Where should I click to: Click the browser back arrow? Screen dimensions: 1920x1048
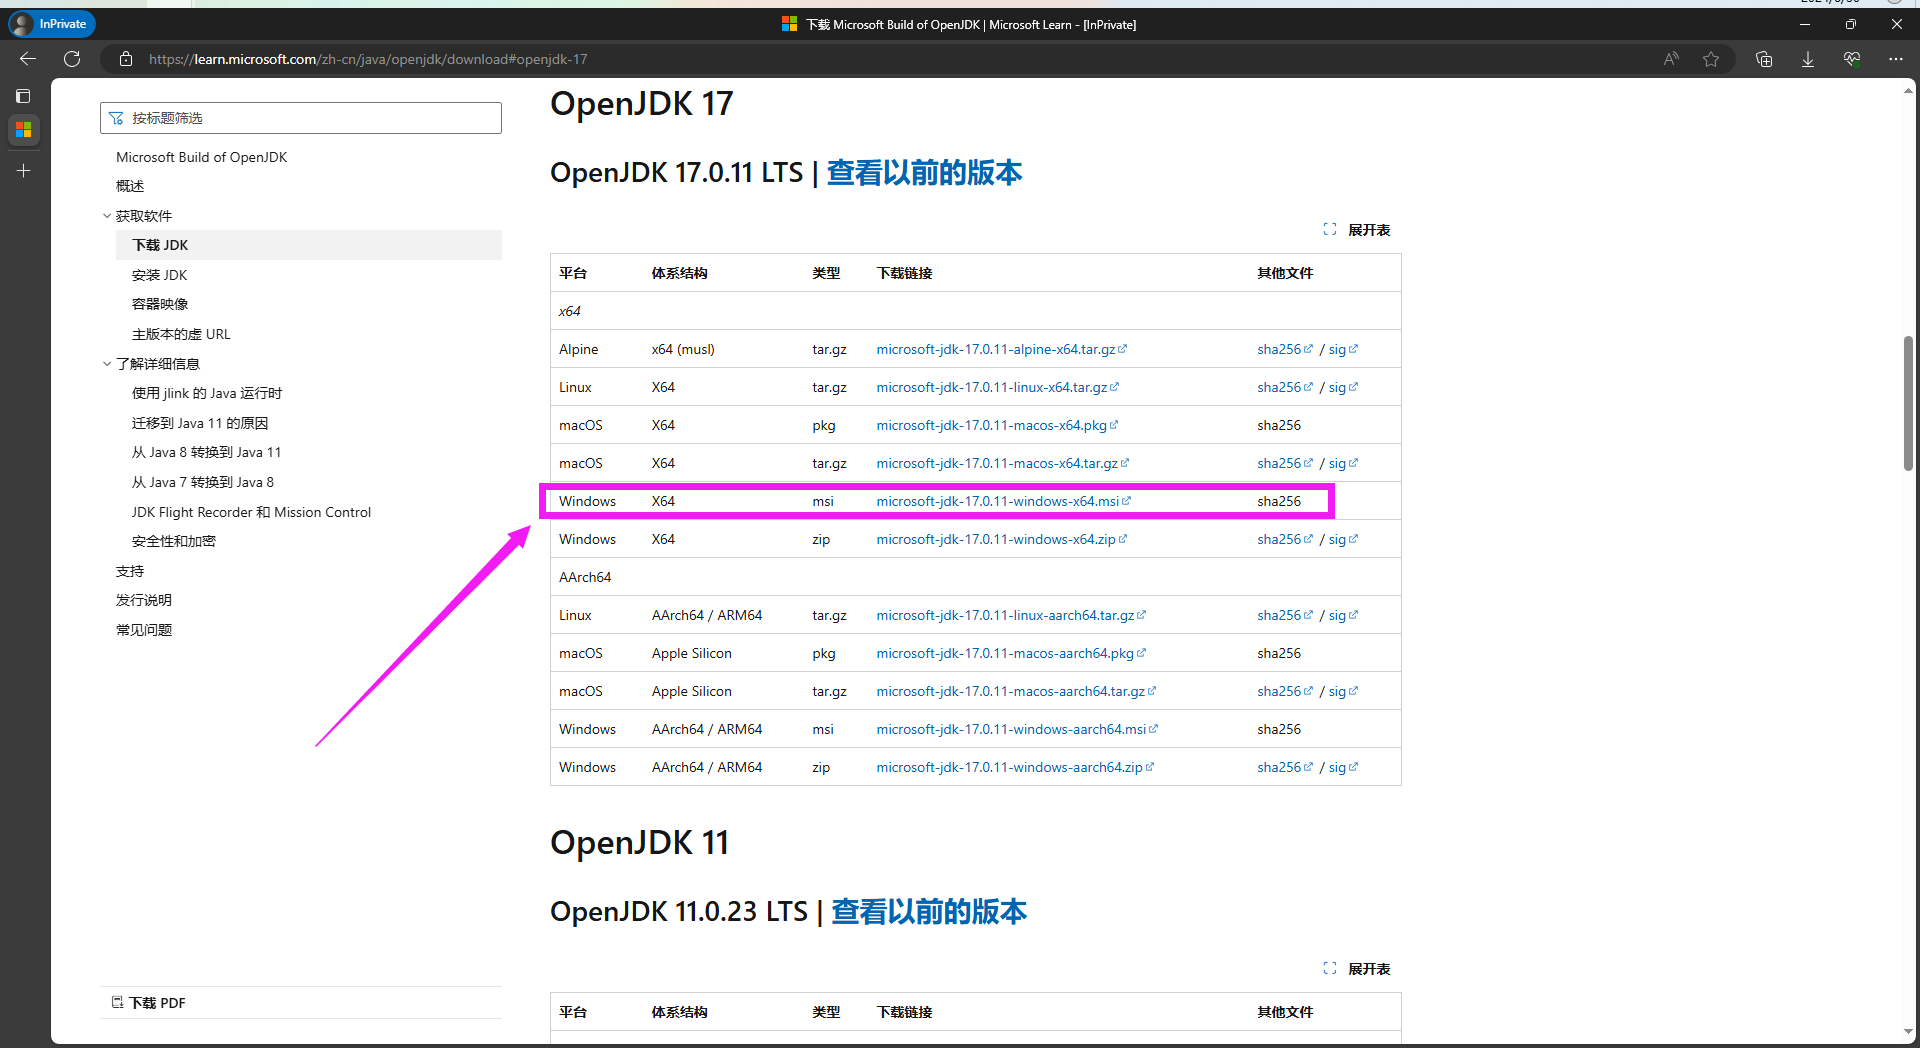point(28,59)
